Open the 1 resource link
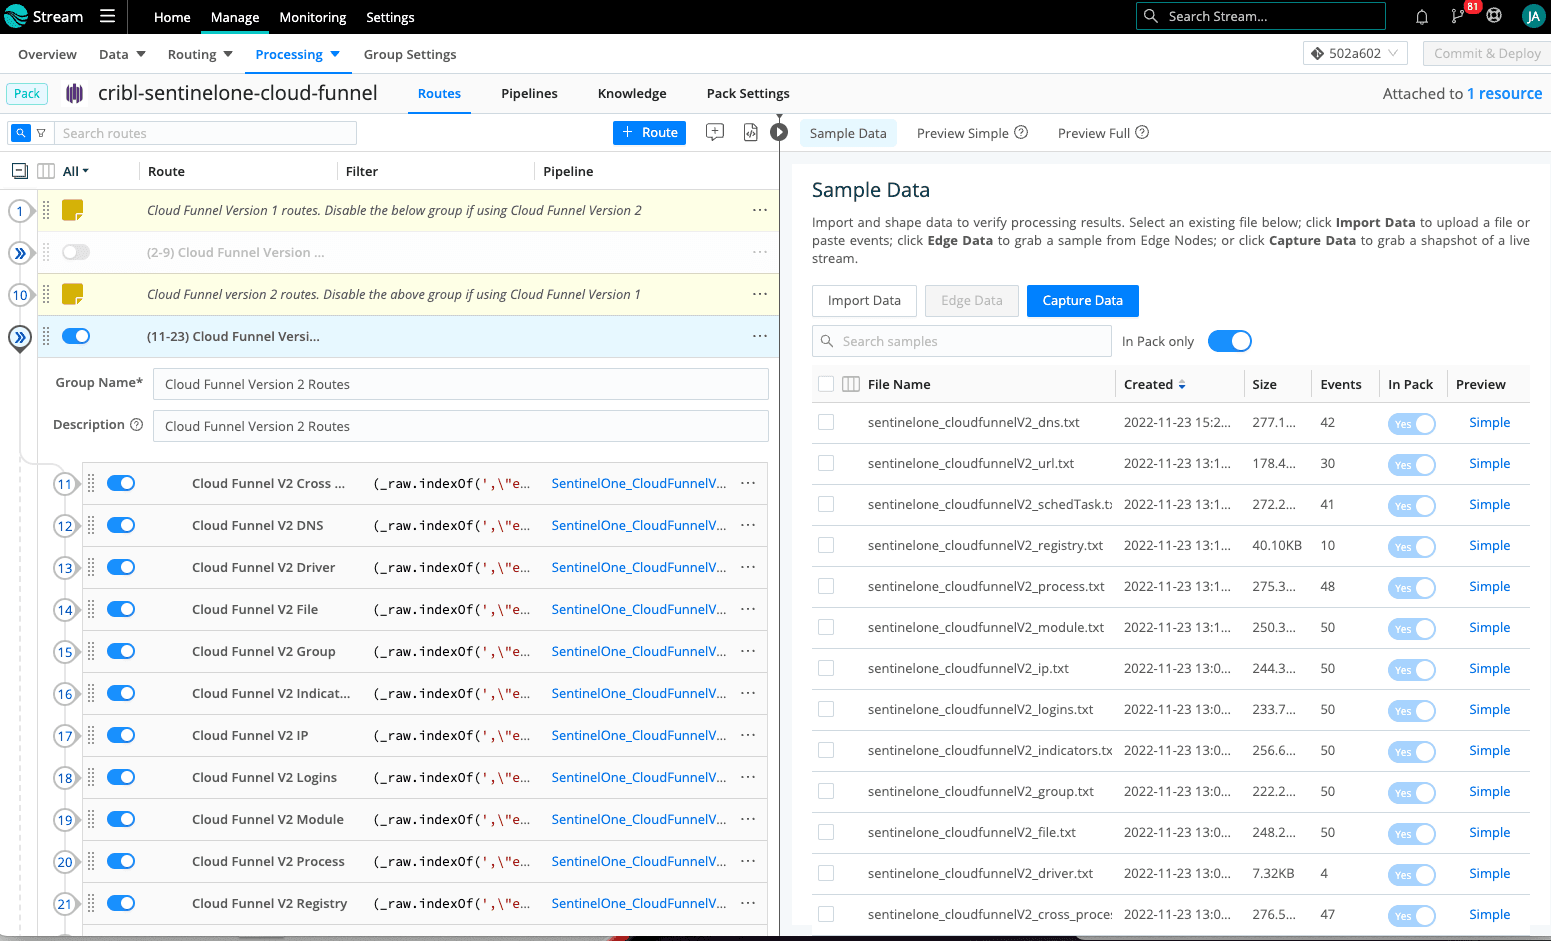Image resolution: width=1551 pixels, height=941 pixels. [1504, 94]
